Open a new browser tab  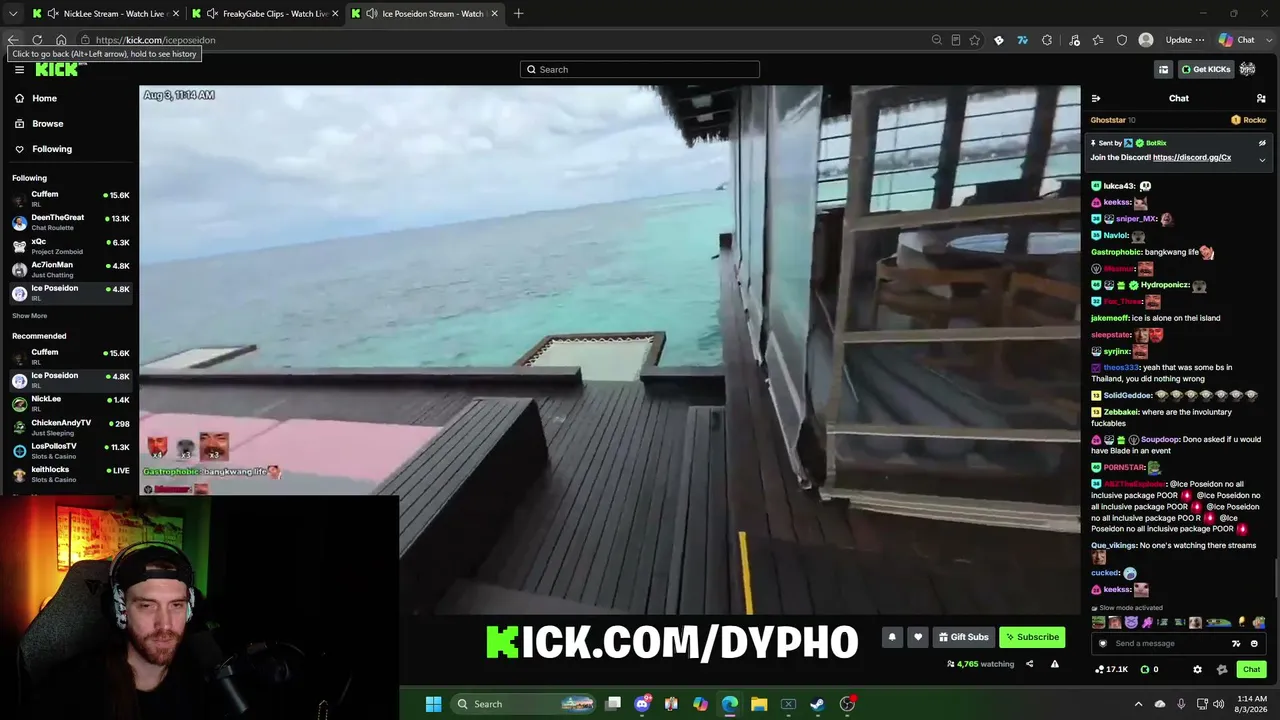tap(518, 14)
